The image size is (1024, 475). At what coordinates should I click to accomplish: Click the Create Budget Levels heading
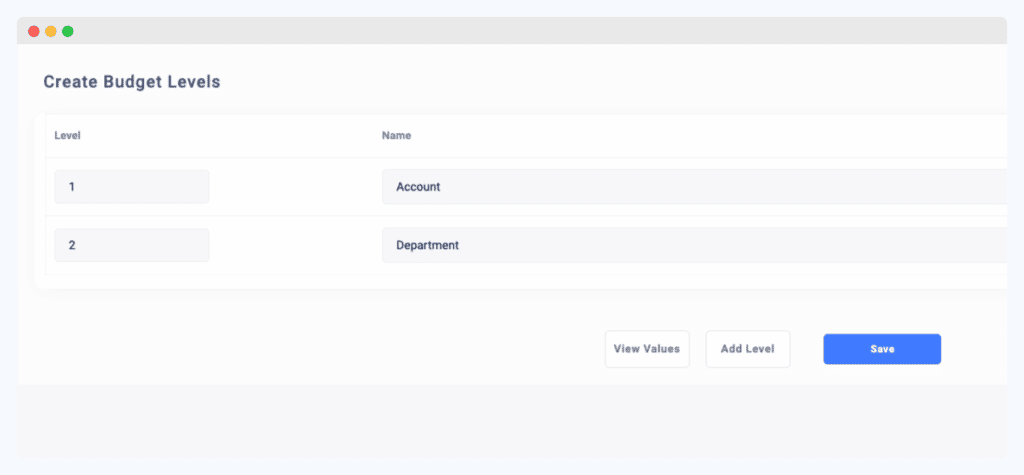[x=131, y=82]
